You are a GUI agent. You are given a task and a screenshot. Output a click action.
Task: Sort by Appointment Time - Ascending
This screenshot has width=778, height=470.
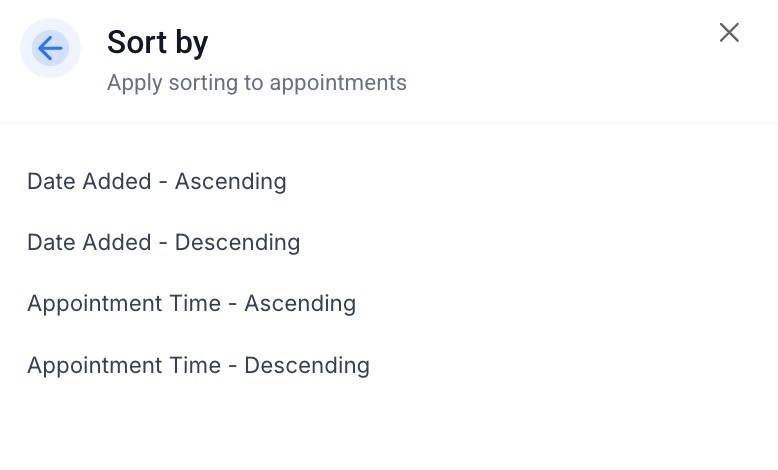191,304
